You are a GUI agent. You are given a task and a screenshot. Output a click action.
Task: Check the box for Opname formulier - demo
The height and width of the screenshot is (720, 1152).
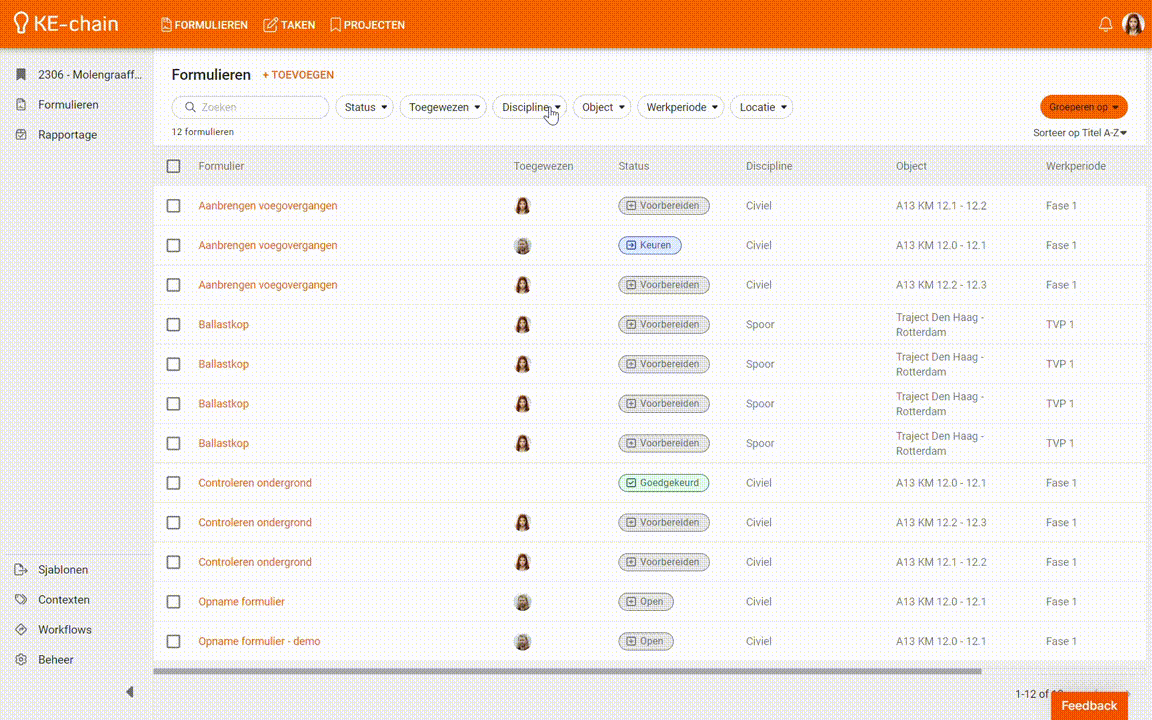[x=174, y=641]
